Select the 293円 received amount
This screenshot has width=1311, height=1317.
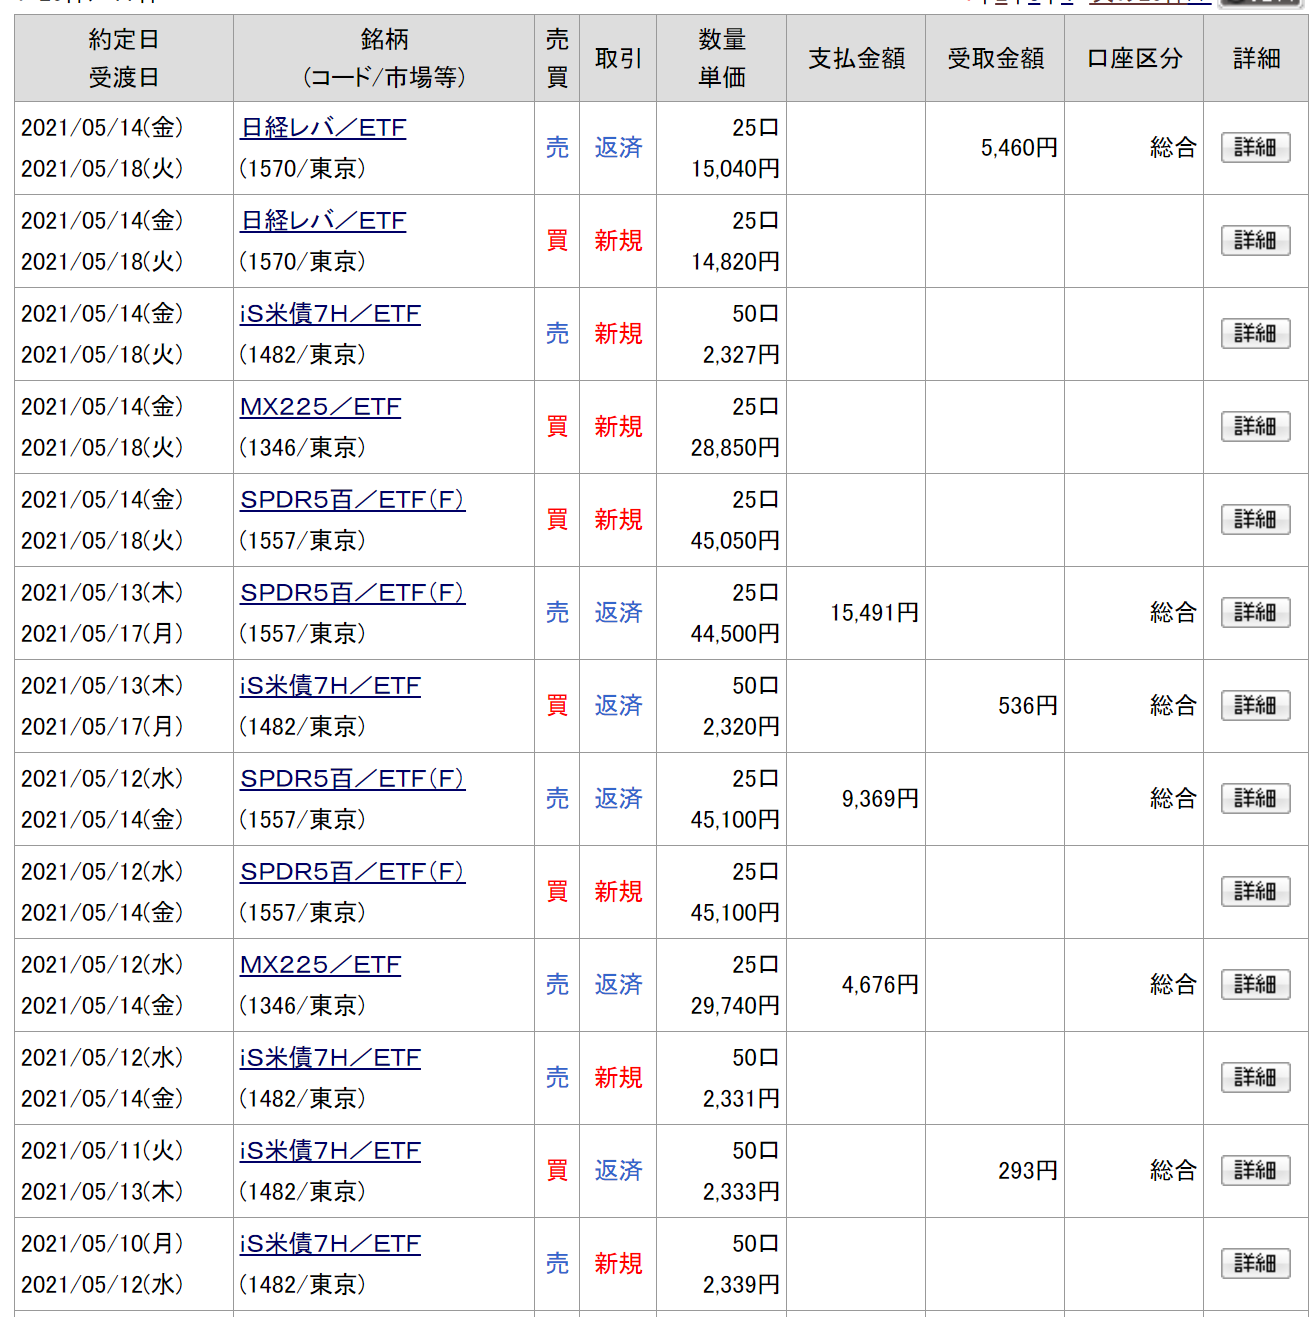point(1028,1171)
